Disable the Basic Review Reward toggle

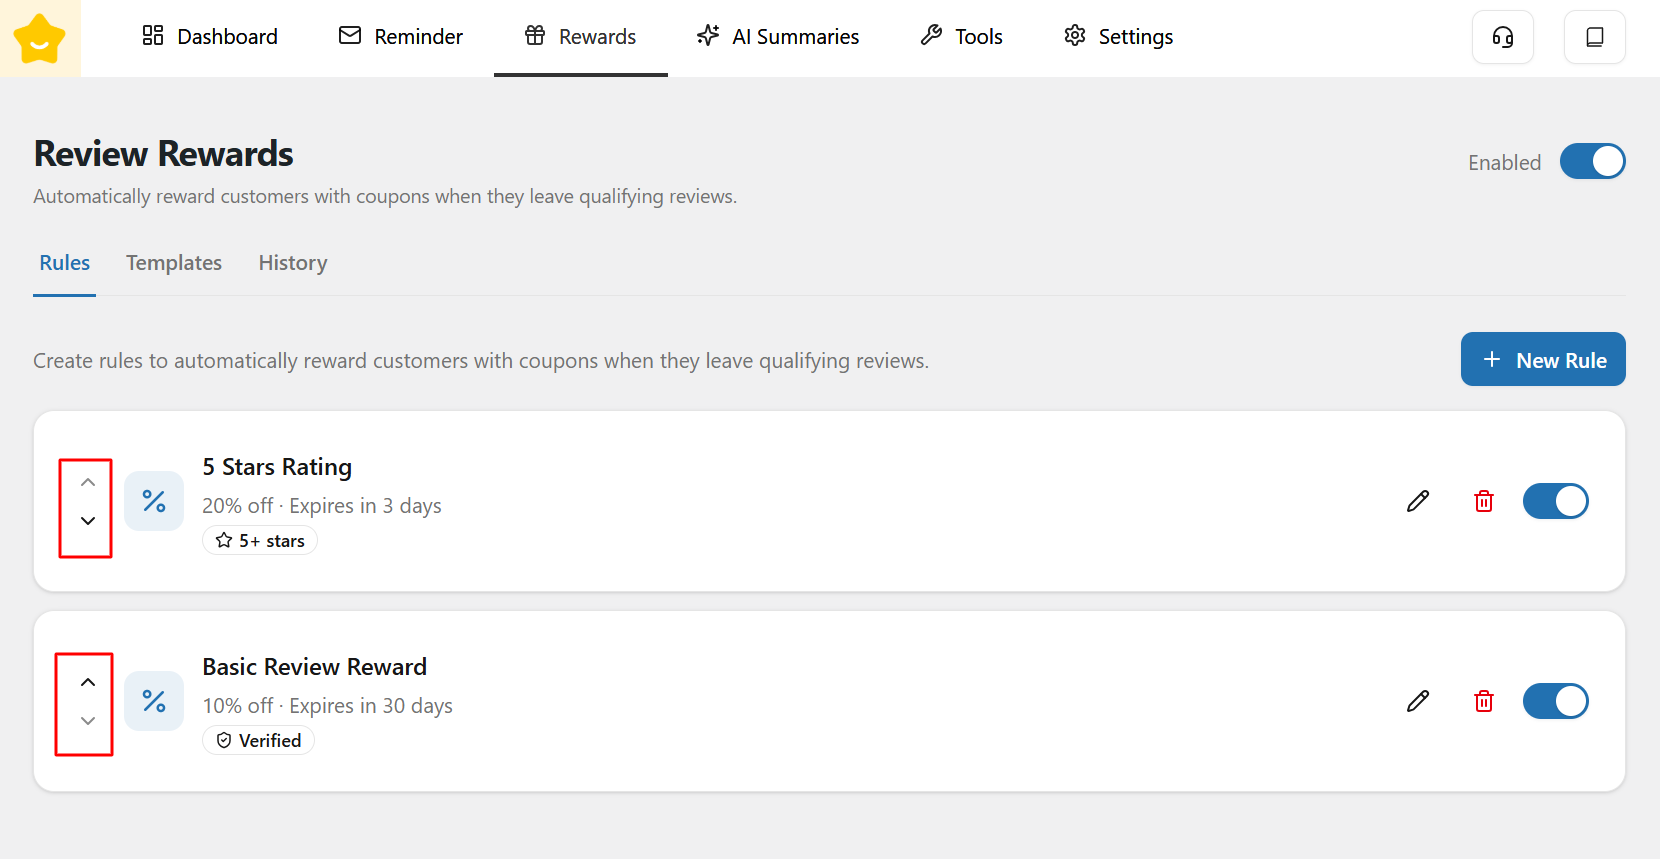pyautogui.click(x=1555, y=701)
